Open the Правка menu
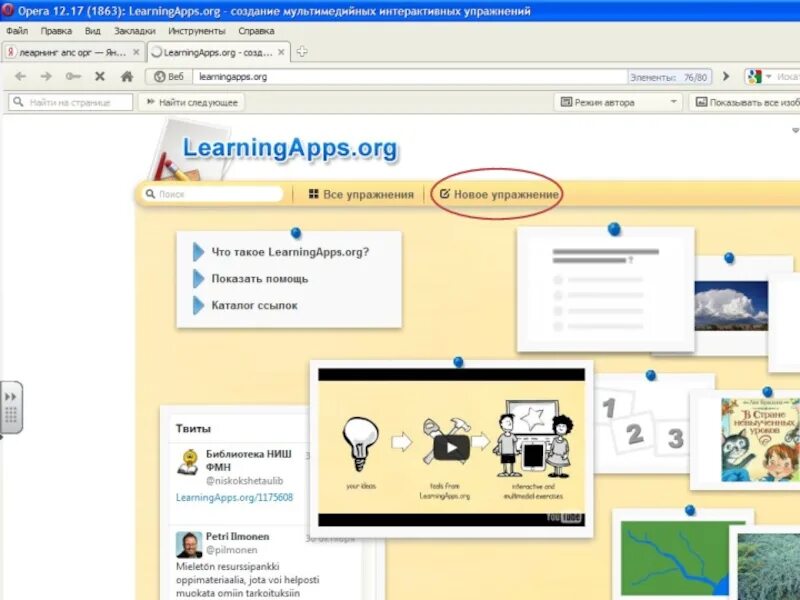The height and width of the screenshot is (600, 800). [x=56, y=31]
